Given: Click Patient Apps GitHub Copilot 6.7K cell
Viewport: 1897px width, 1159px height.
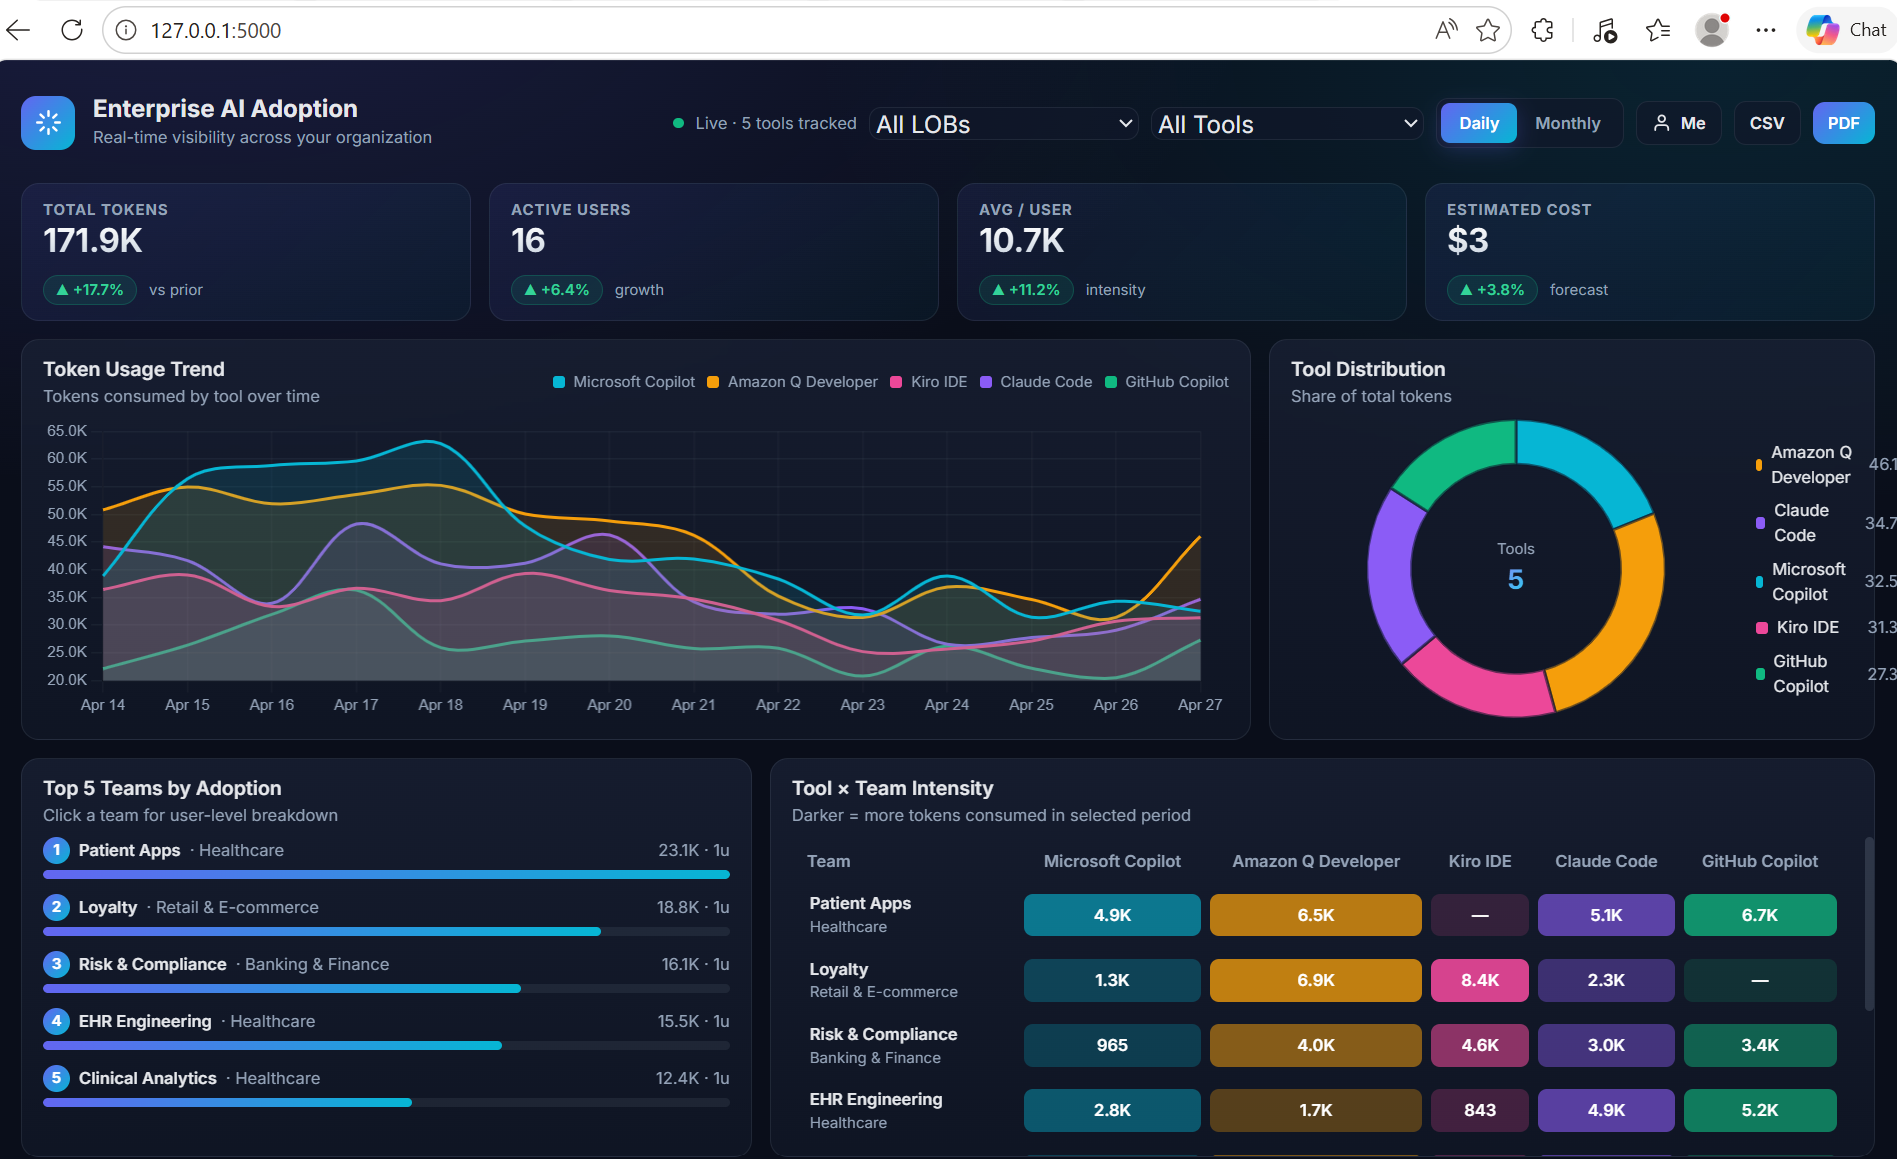Looking at the screenshot, I should [x=1760, y=915].
